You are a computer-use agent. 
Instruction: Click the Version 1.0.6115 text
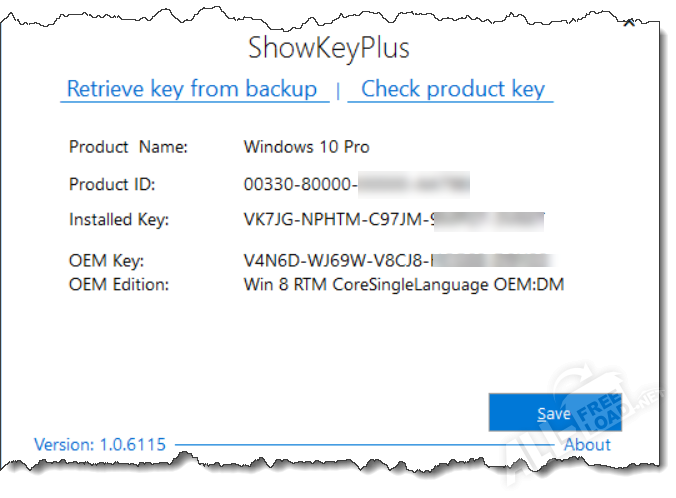click(x=100, y=444)
